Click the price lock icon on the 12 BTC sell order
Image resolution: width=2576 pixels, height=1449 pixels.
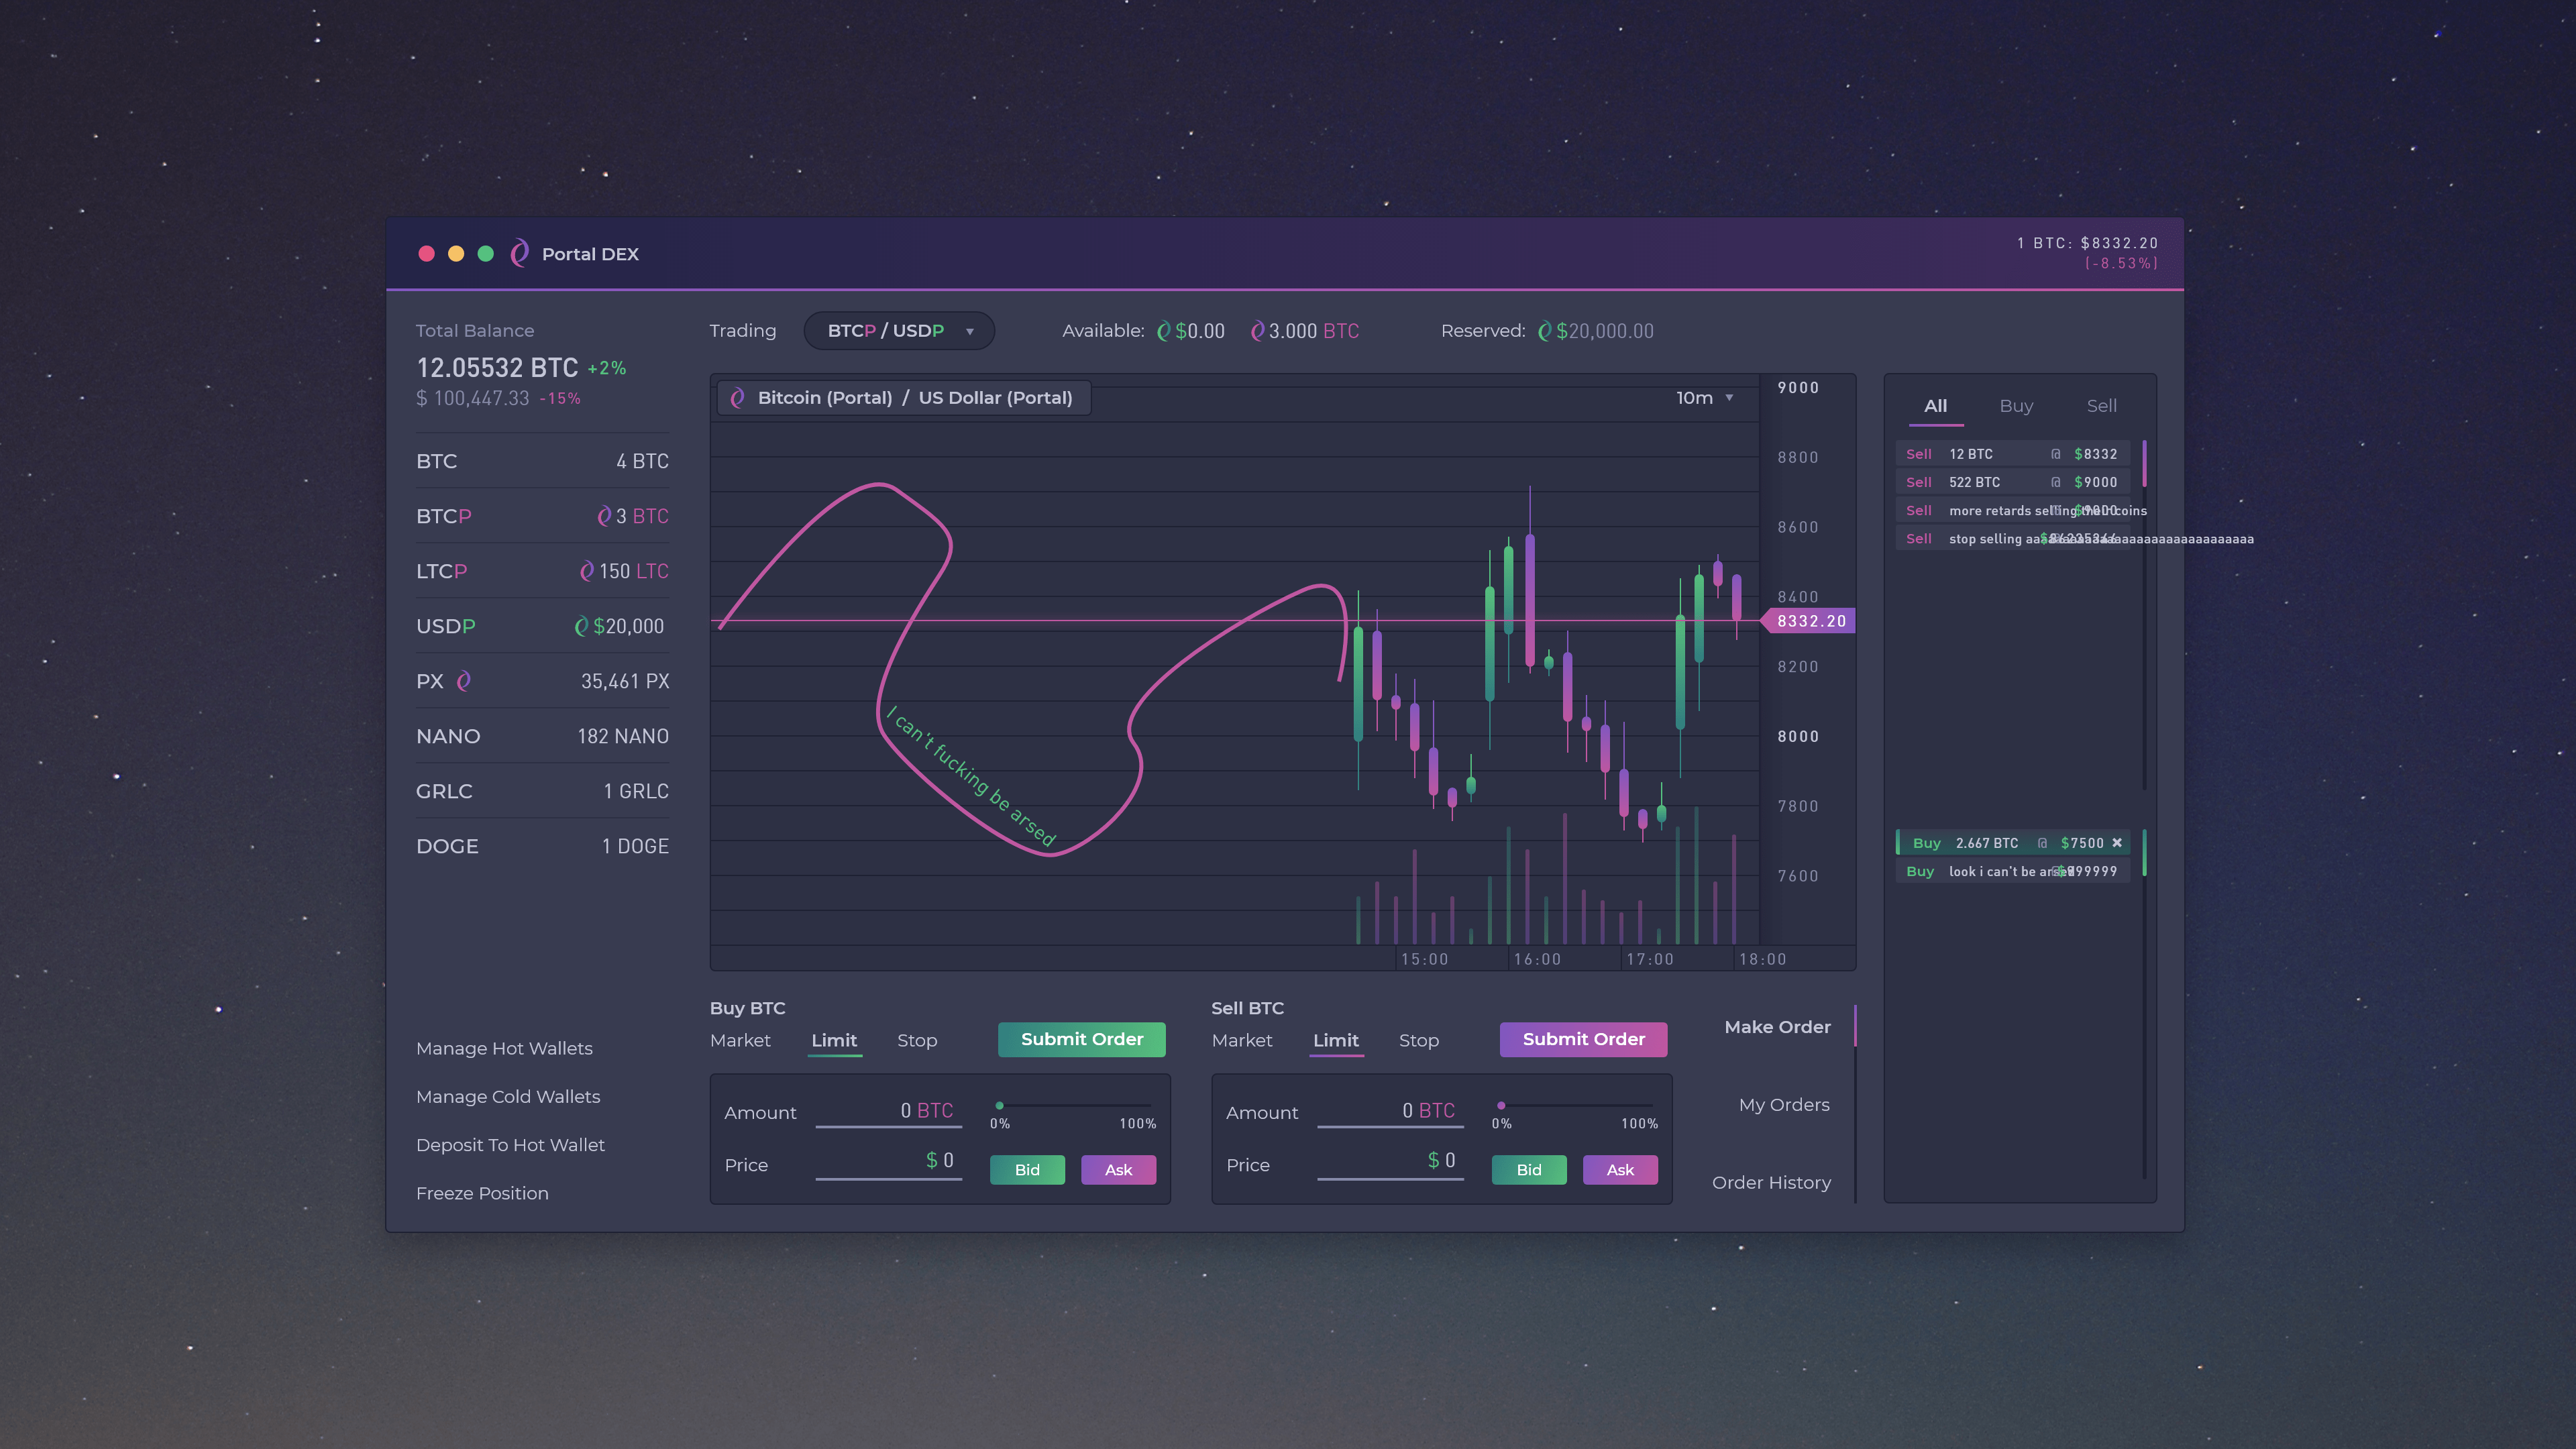(x=2055, y=454)
